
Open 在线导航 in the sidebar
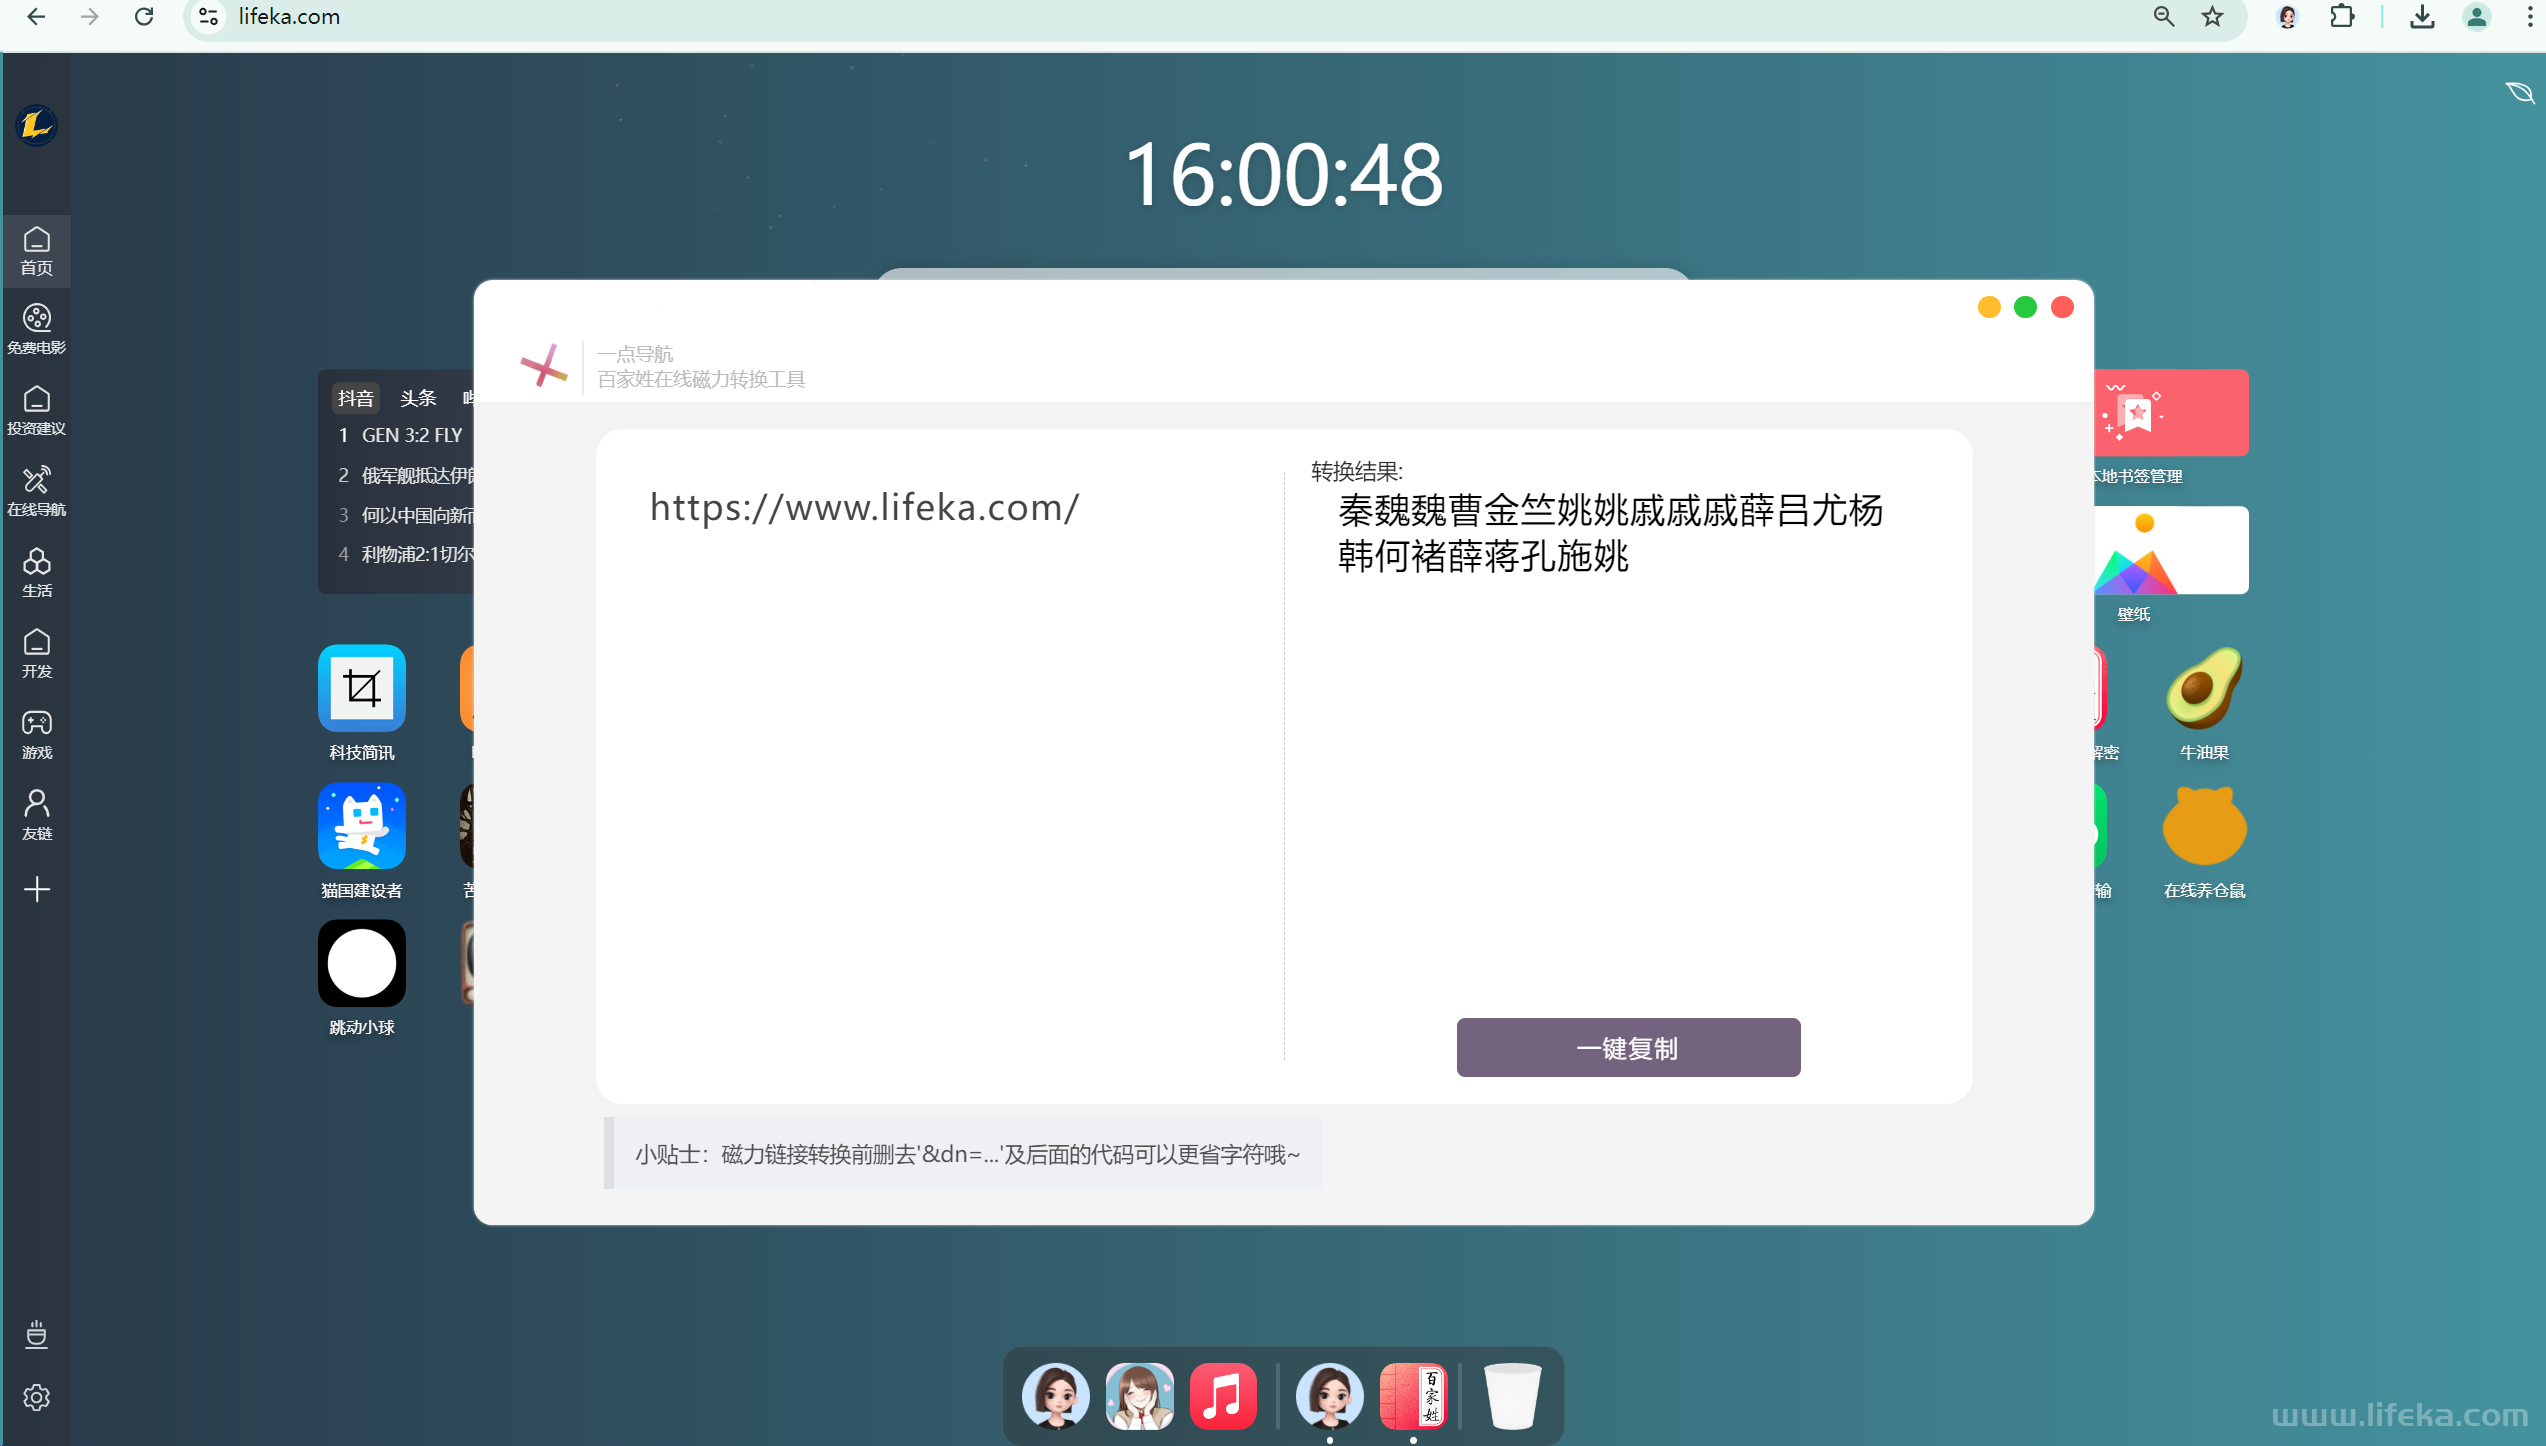(x=37, y=490)
